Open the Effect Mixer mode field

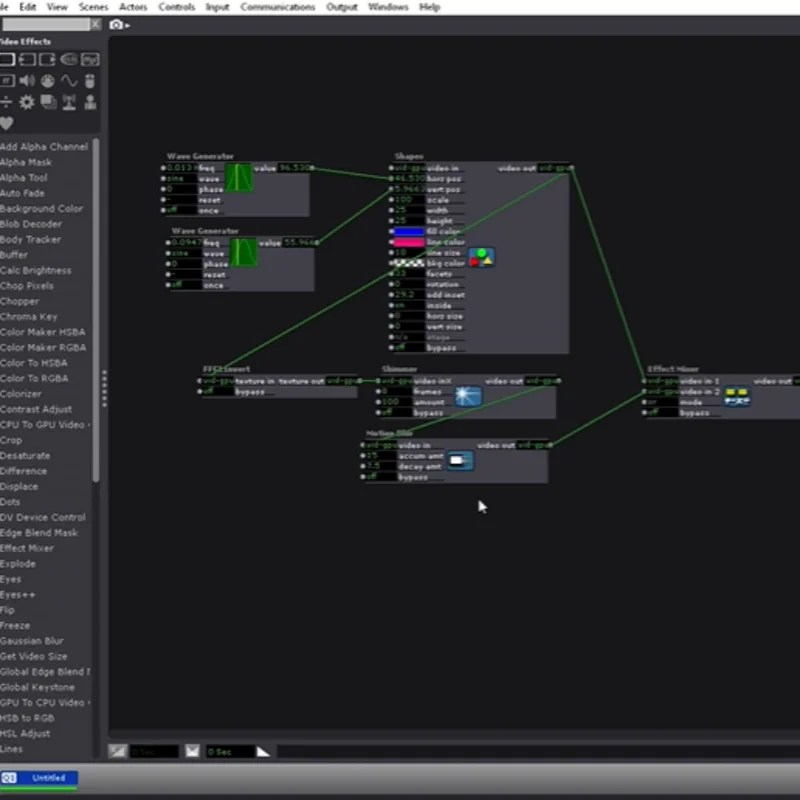point(662,402)
